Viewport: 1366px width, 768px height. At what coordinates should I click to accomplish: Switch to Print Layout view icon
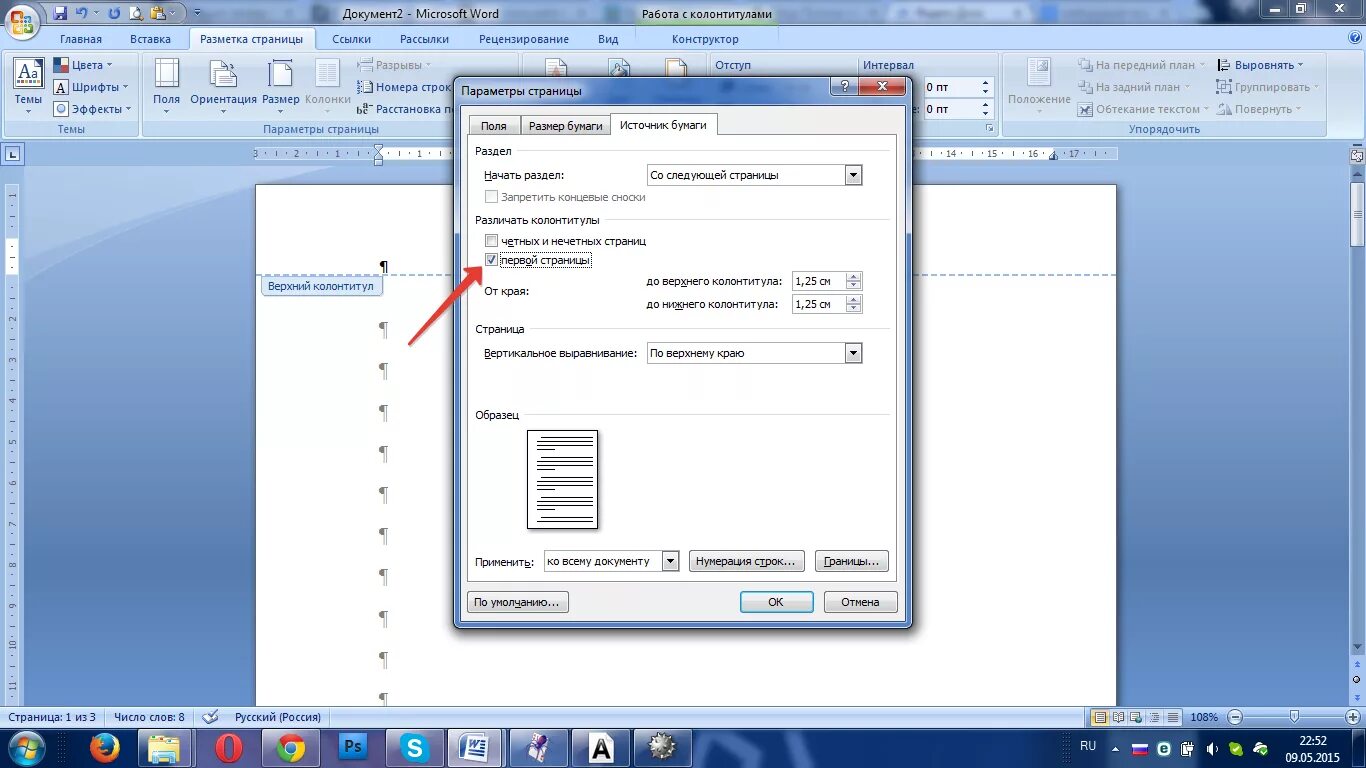click(1100, 717)
